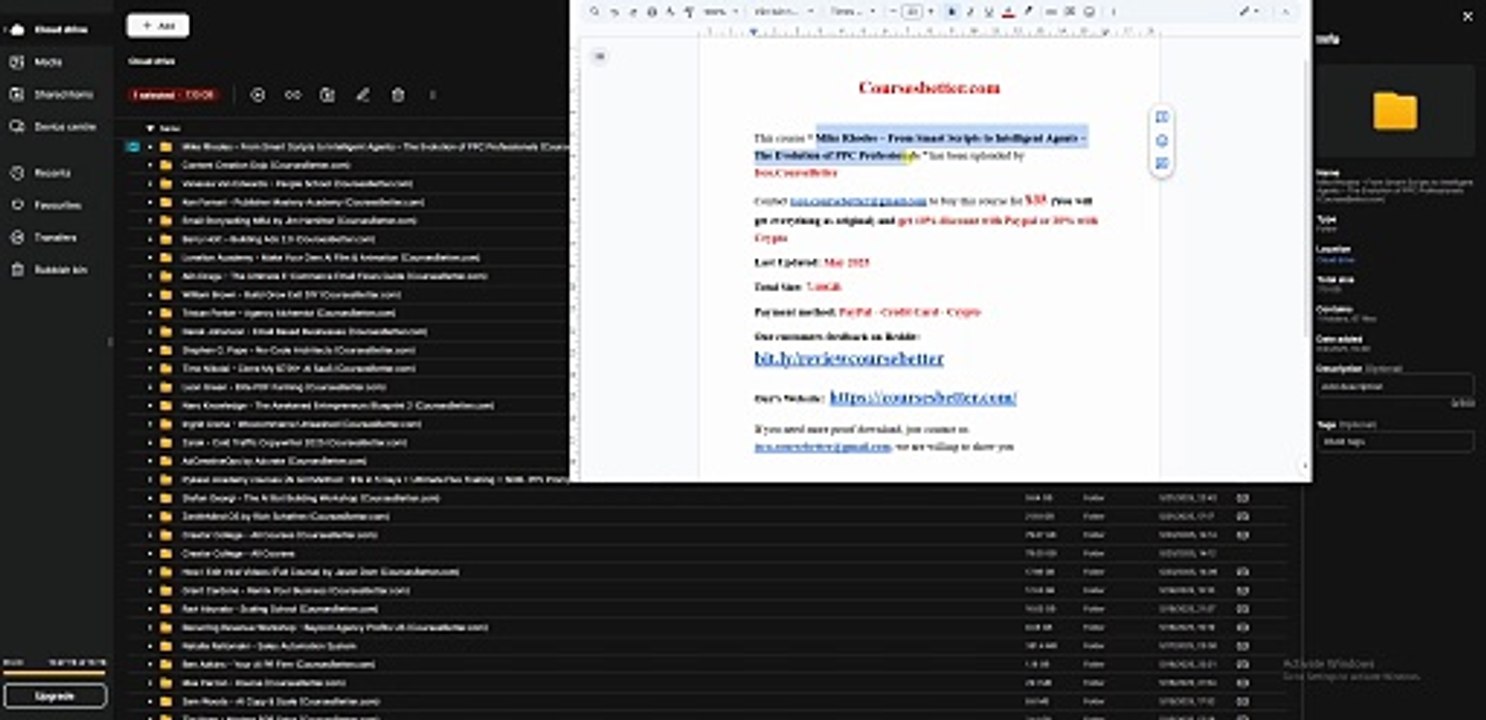Viewport: 1486px width, 720px height.
Task: Expand the Tristan Parker folder arrow
Action: (x=150, y=313)
